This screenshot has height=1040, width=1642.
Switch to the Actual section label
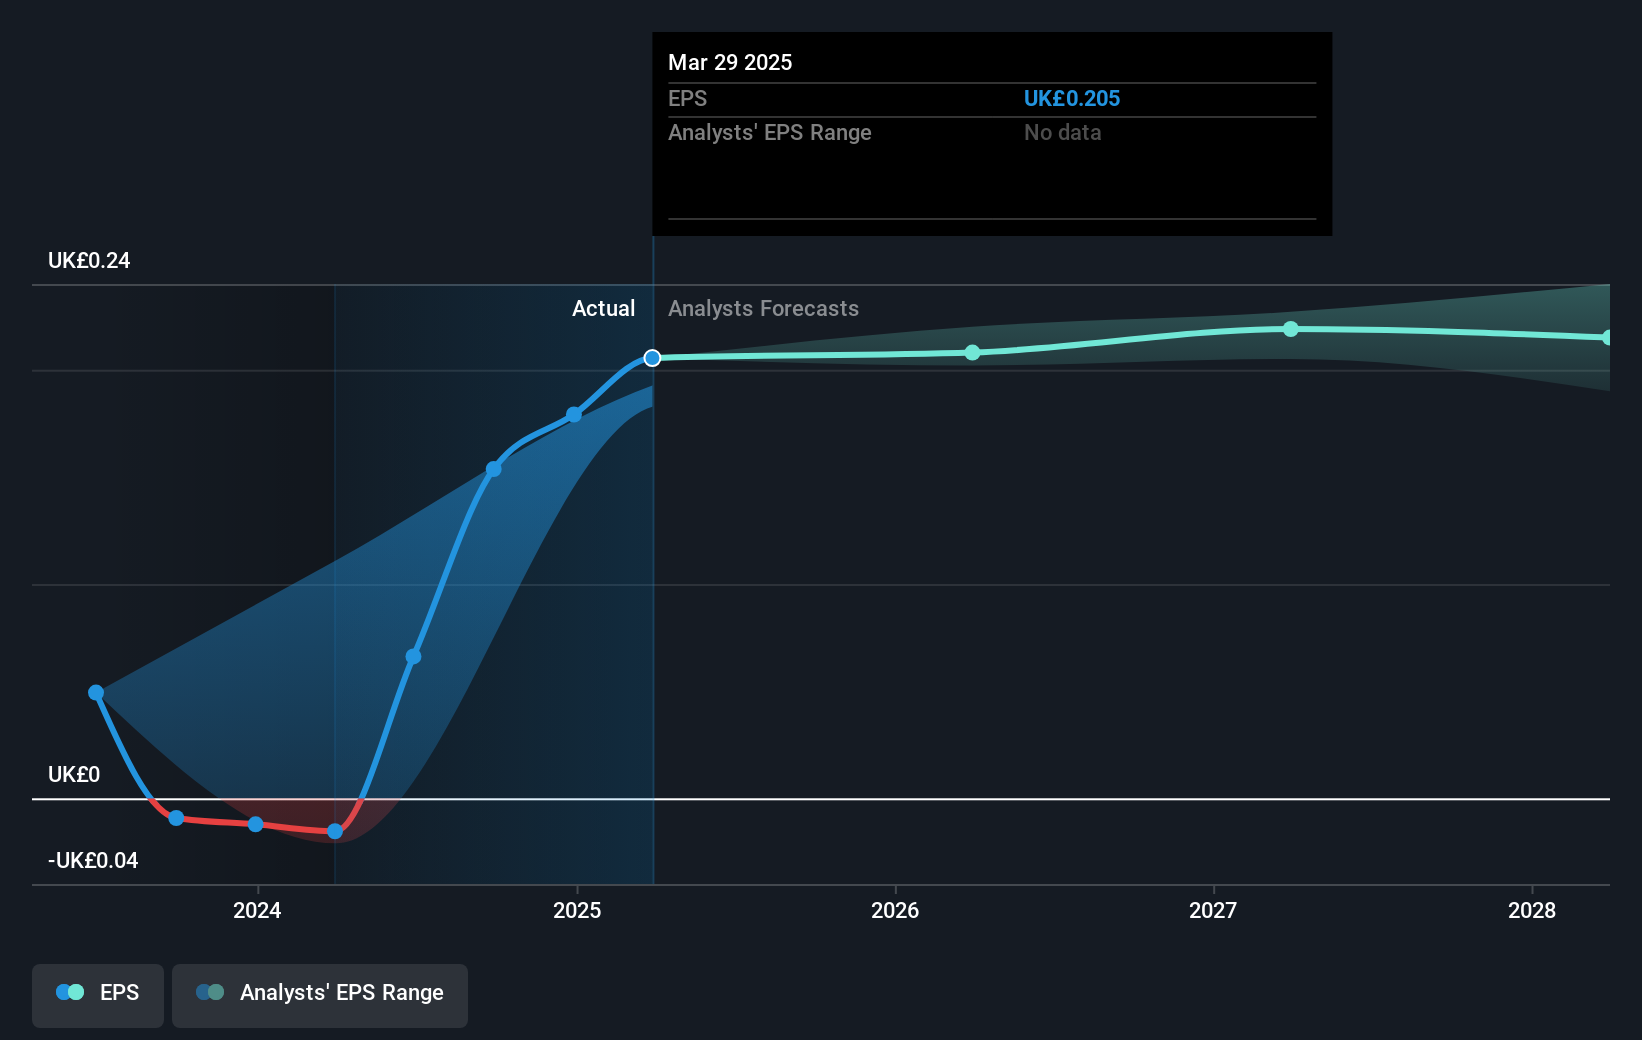click(603, 308)
